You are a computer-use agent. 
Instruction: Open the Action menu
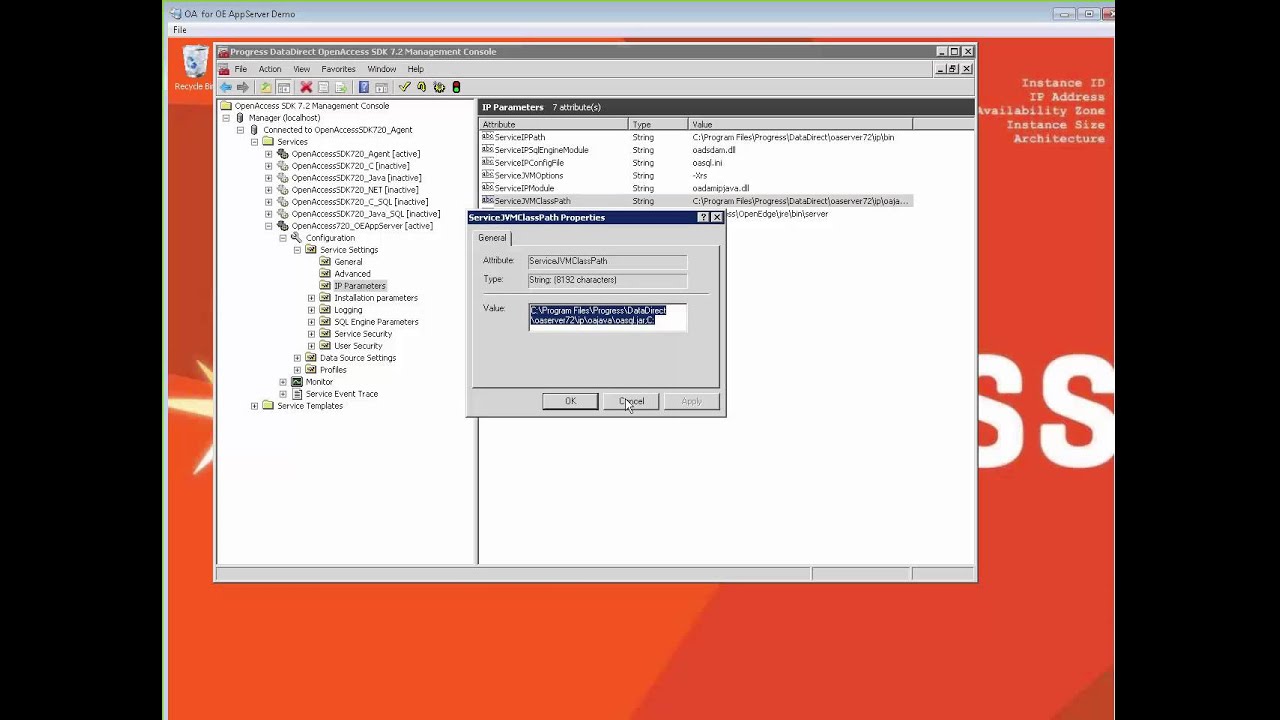pyautogui.click(x=270, y=69)
